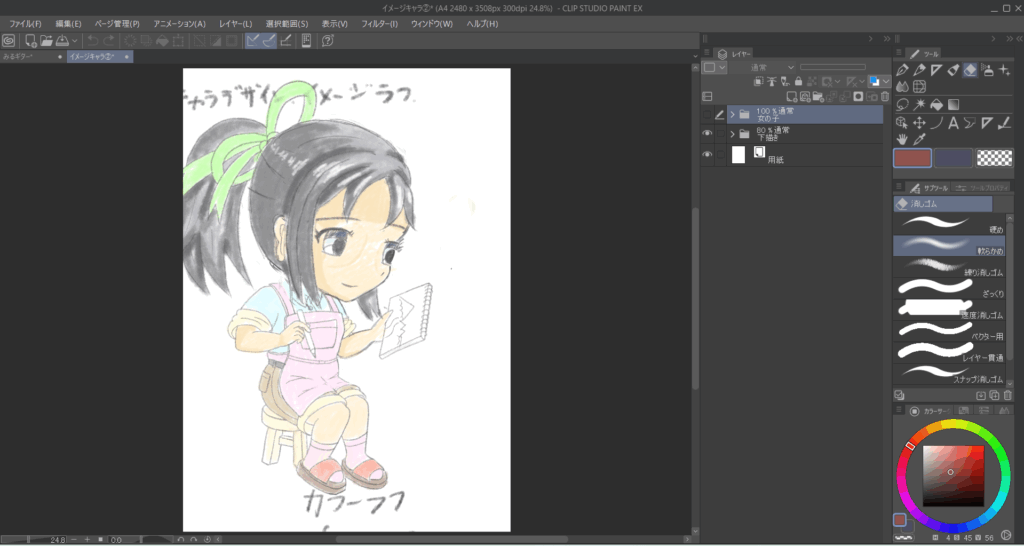Viewport: 1024px width, 546px height.
Task: Select the Text tool
Action: (953, 123)
